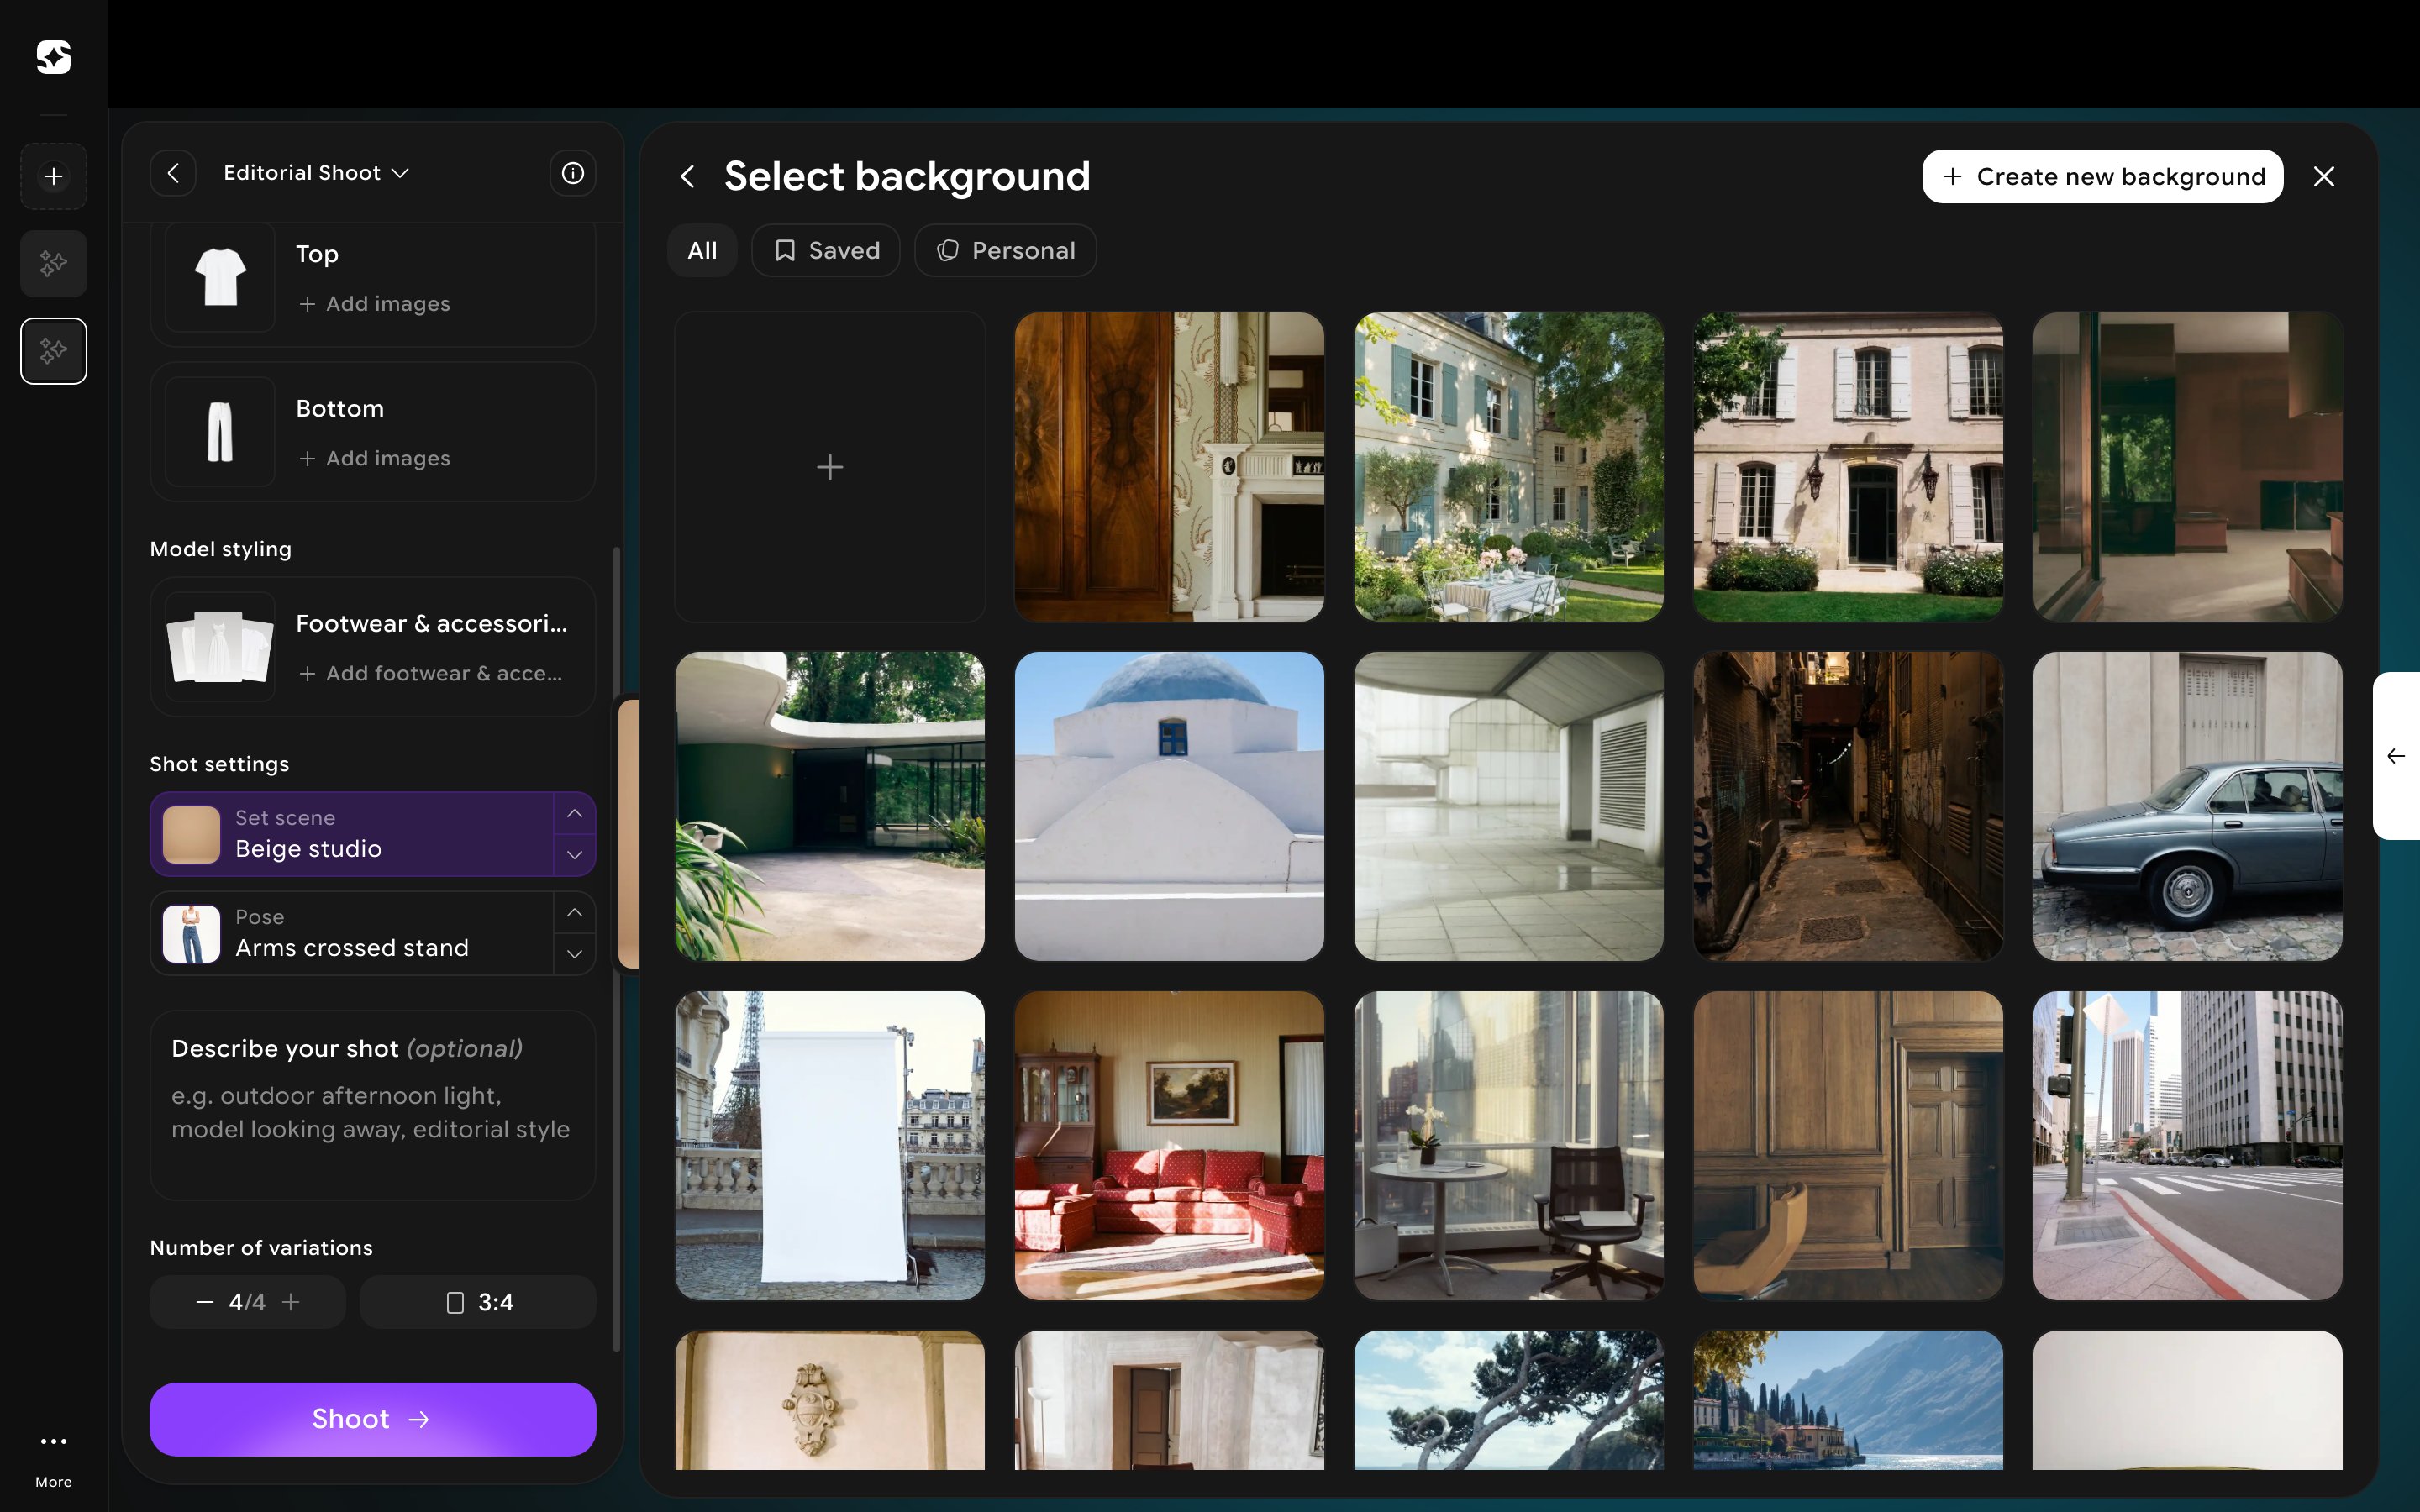Screen dimensions: 2420x1512
Task: Select the white room with doorway background
Action: click(1169, 1400)
